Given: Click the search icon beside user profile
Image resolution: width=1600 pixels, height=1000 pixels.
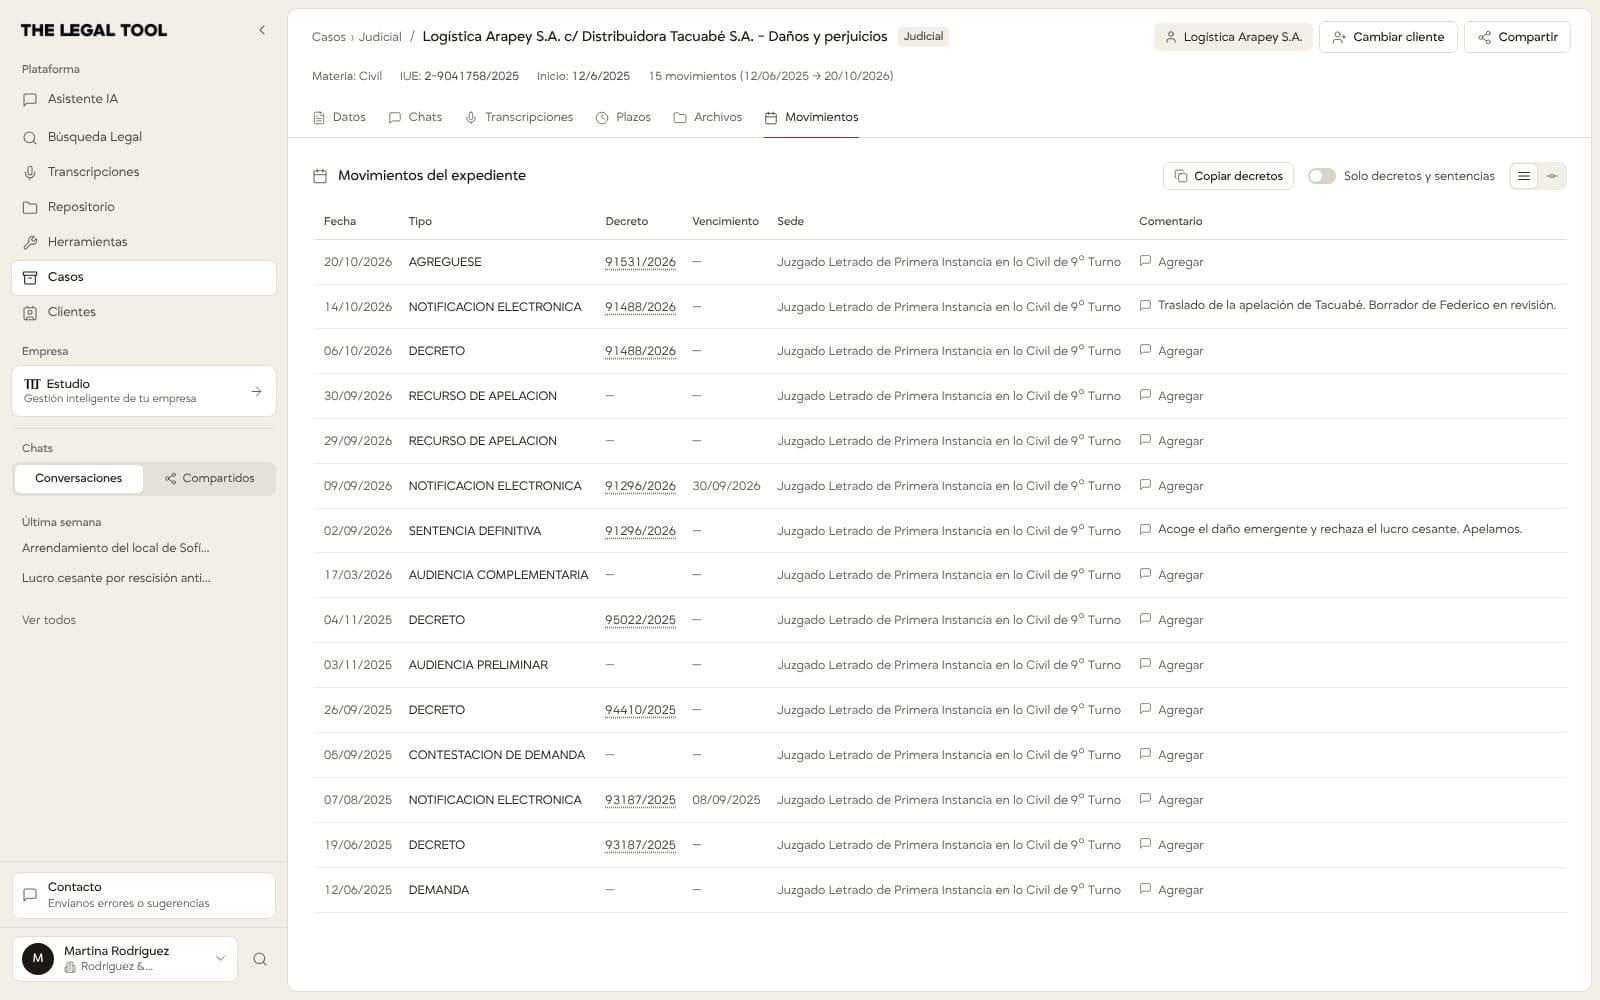Looking at the screenshot, I should click(260, 959).
